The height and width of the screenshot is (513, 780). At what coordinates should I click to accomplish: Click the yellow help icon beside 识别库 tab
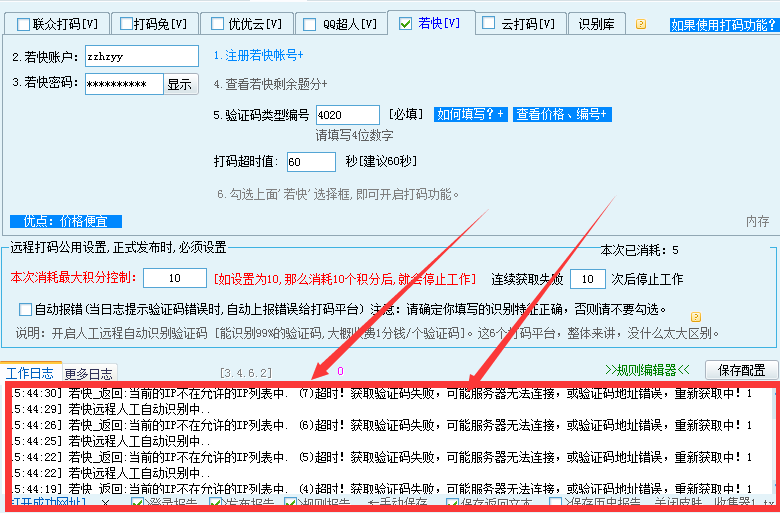pos(641,23)
